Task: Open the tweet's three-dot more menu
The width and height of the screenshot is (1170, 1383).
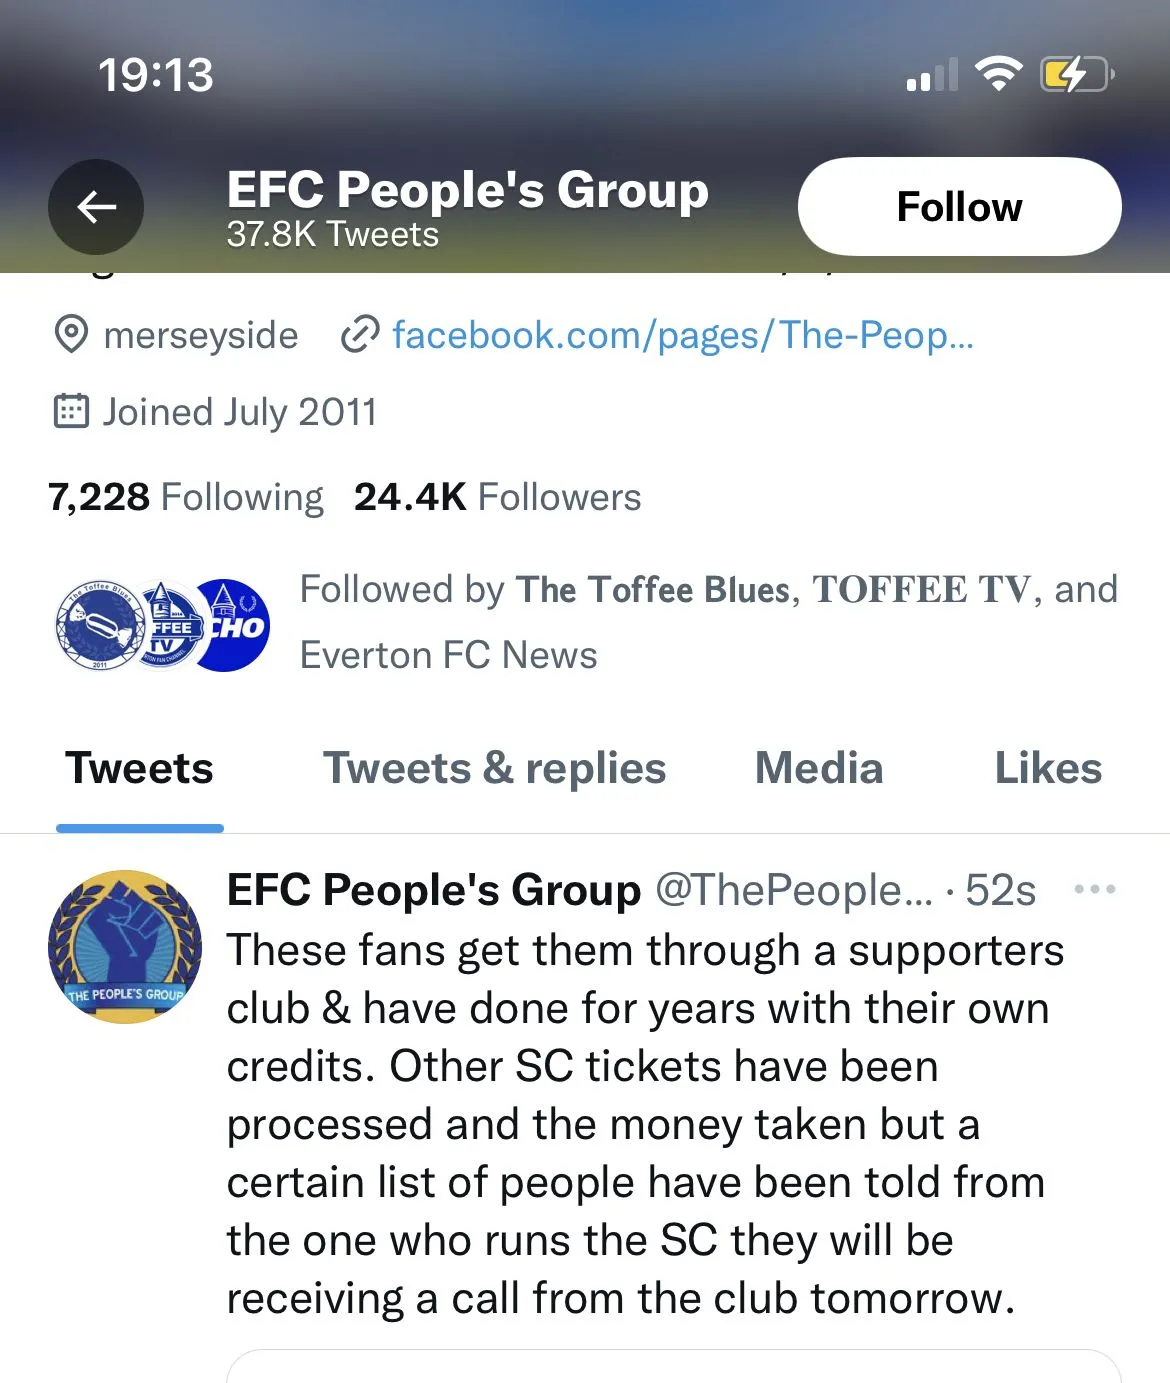Action: pyautogui.click(x=1094, y=889)
